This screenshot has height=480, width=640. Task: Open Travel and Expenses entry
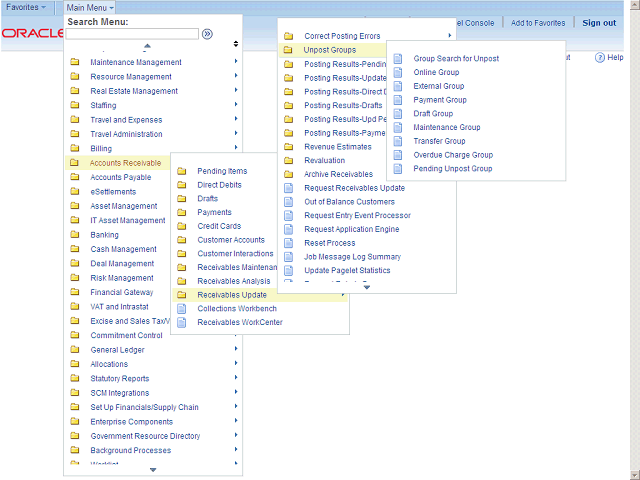click(126, 120)
